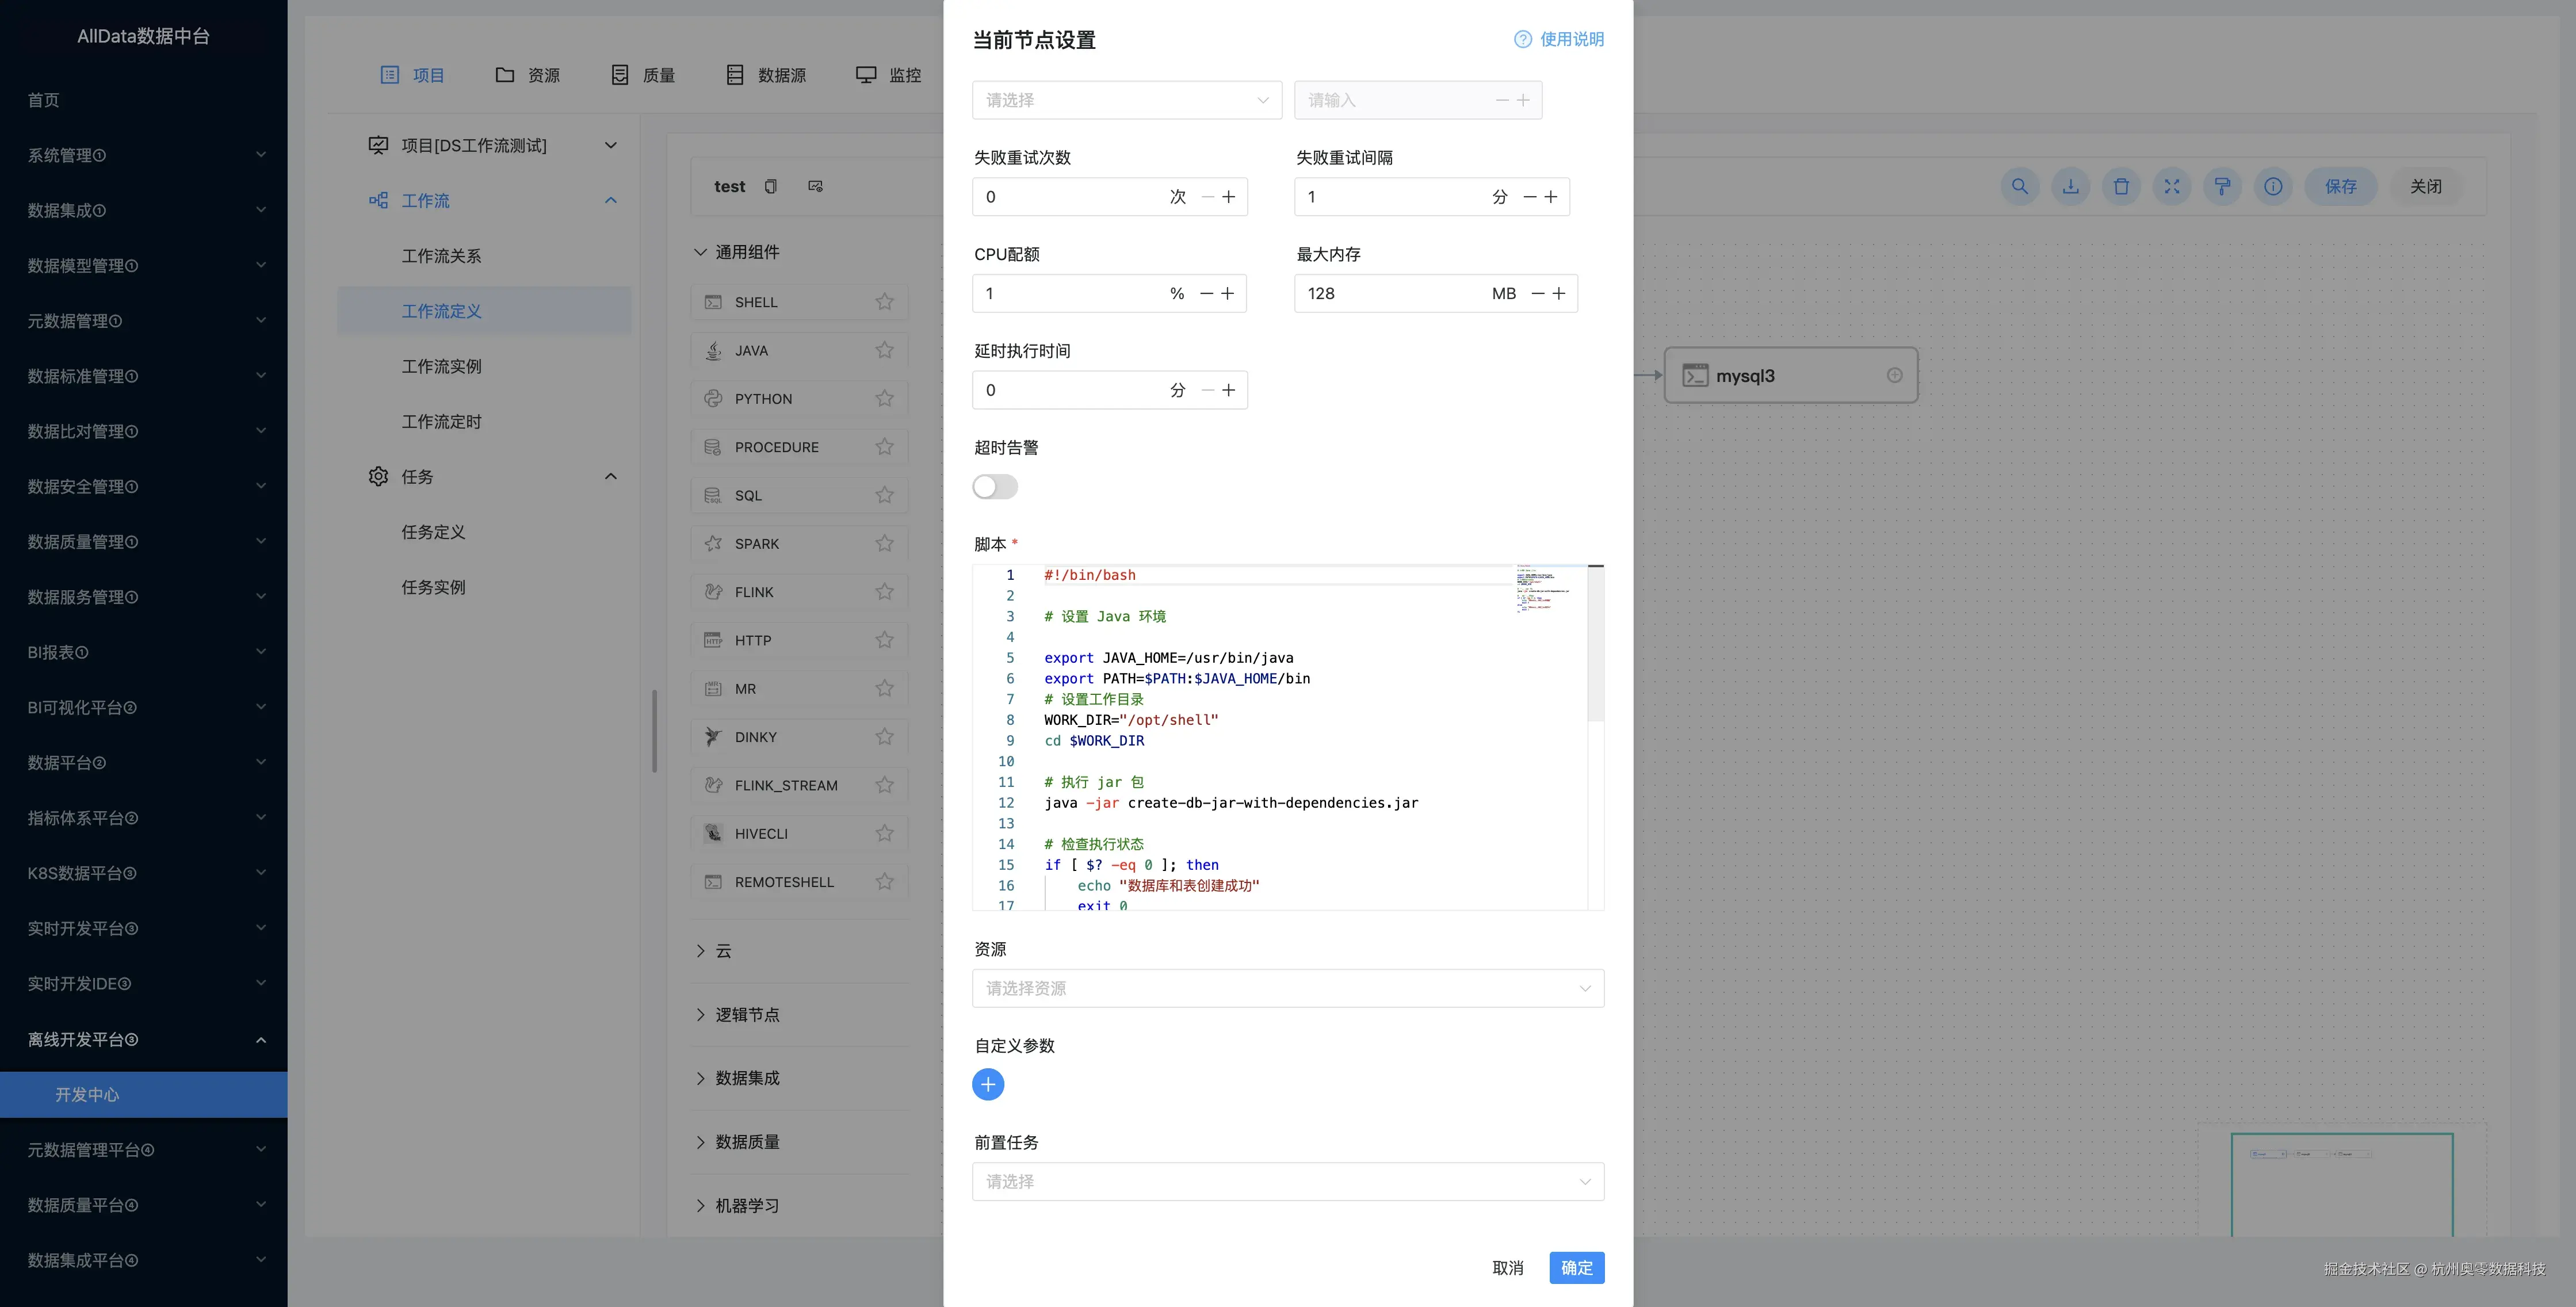The height and width of the screenshot is (1307, 2576).
Task: Increment CPU配额 with the plus stepper
Action: tap(1229, 293)
